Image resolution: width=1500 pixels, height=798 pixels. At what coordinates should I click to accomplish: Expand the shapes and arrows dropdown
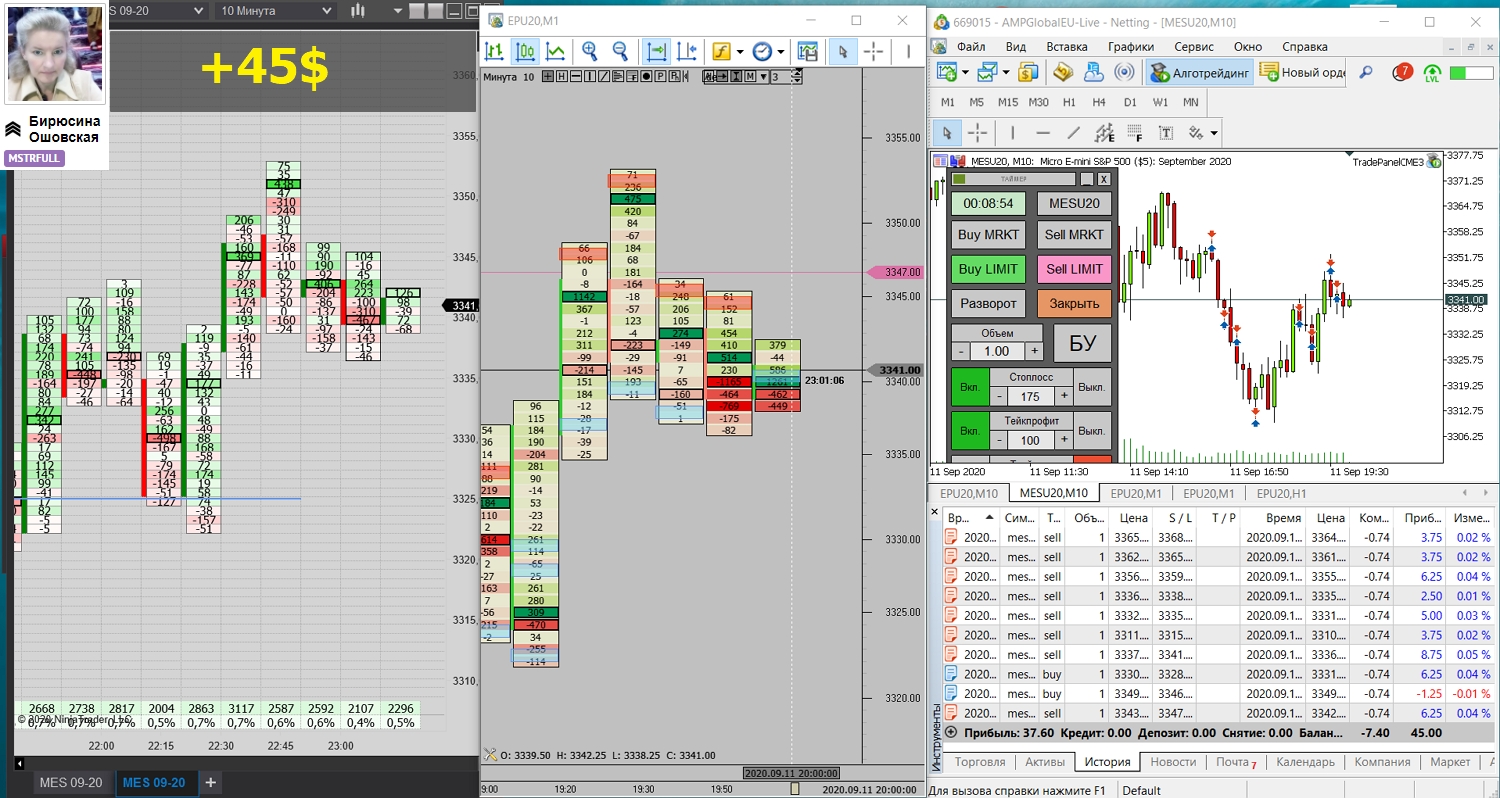coord(1214,133)
